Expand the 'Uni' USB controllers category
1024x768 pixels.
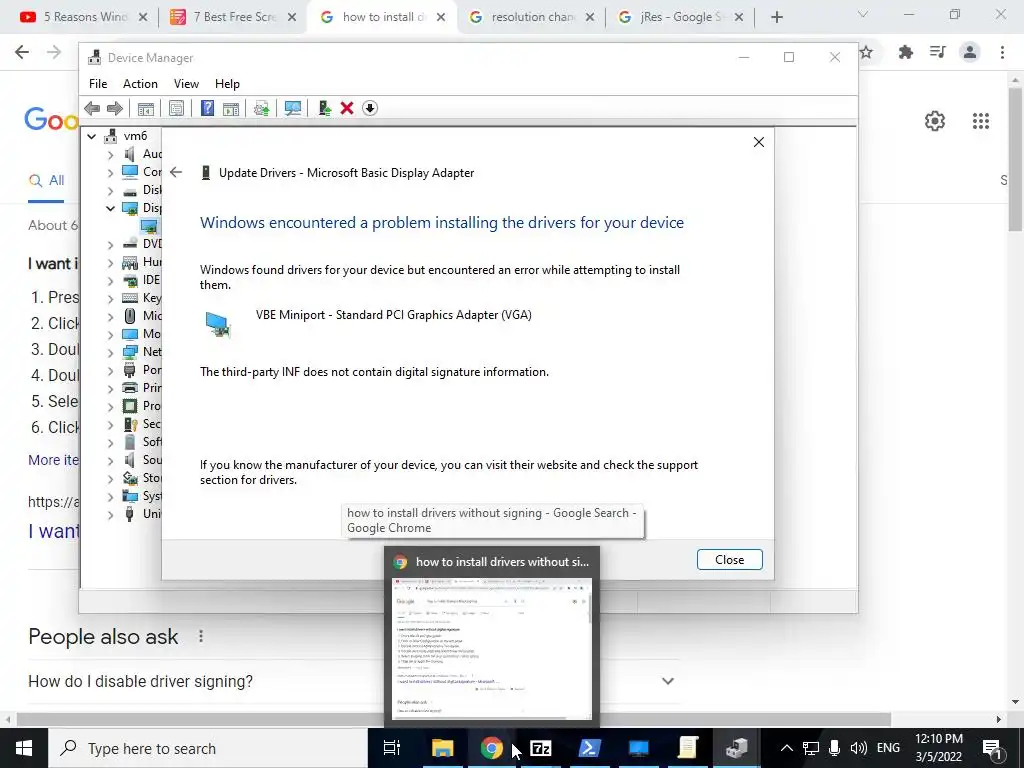tap(110, 515)
